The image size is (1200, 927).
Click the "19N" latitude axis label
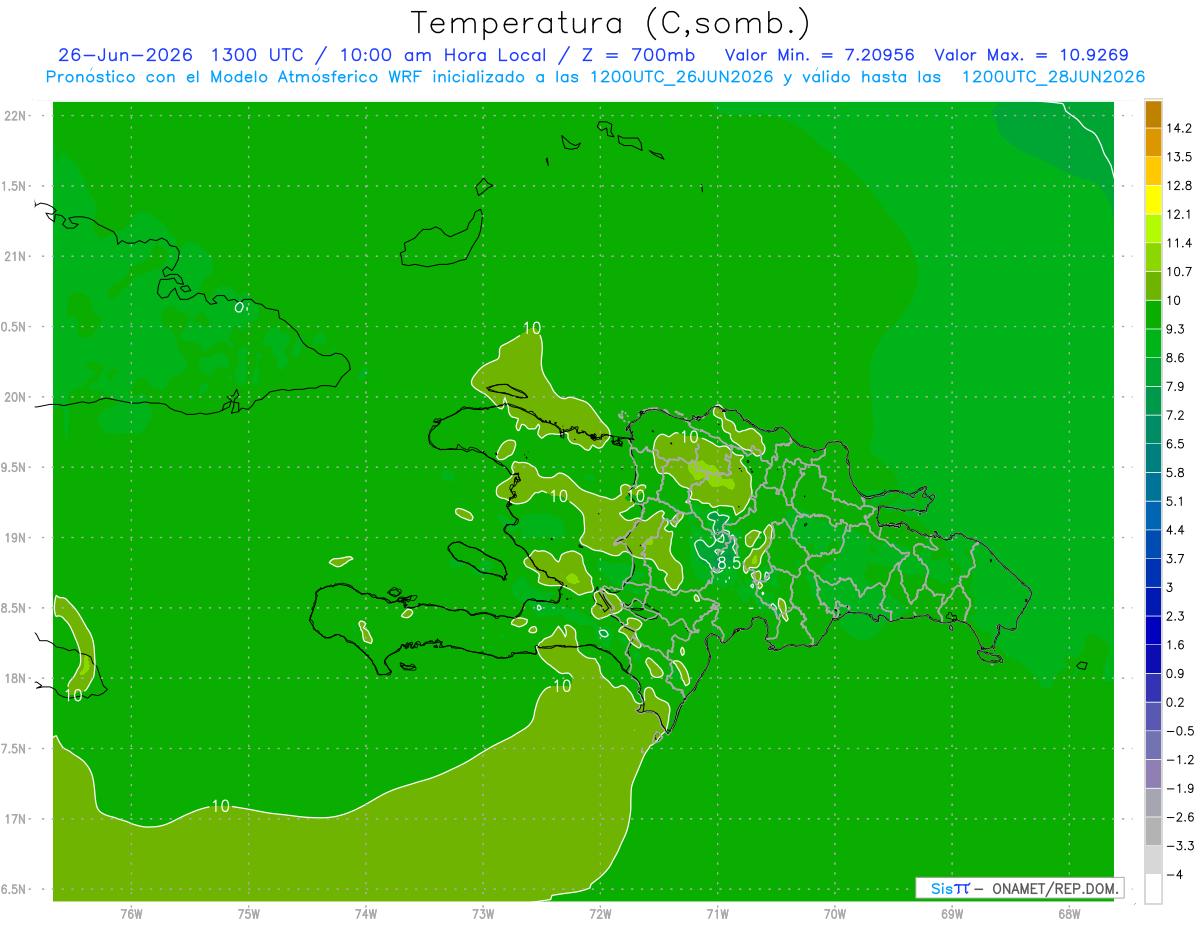(x=16, y=538)
